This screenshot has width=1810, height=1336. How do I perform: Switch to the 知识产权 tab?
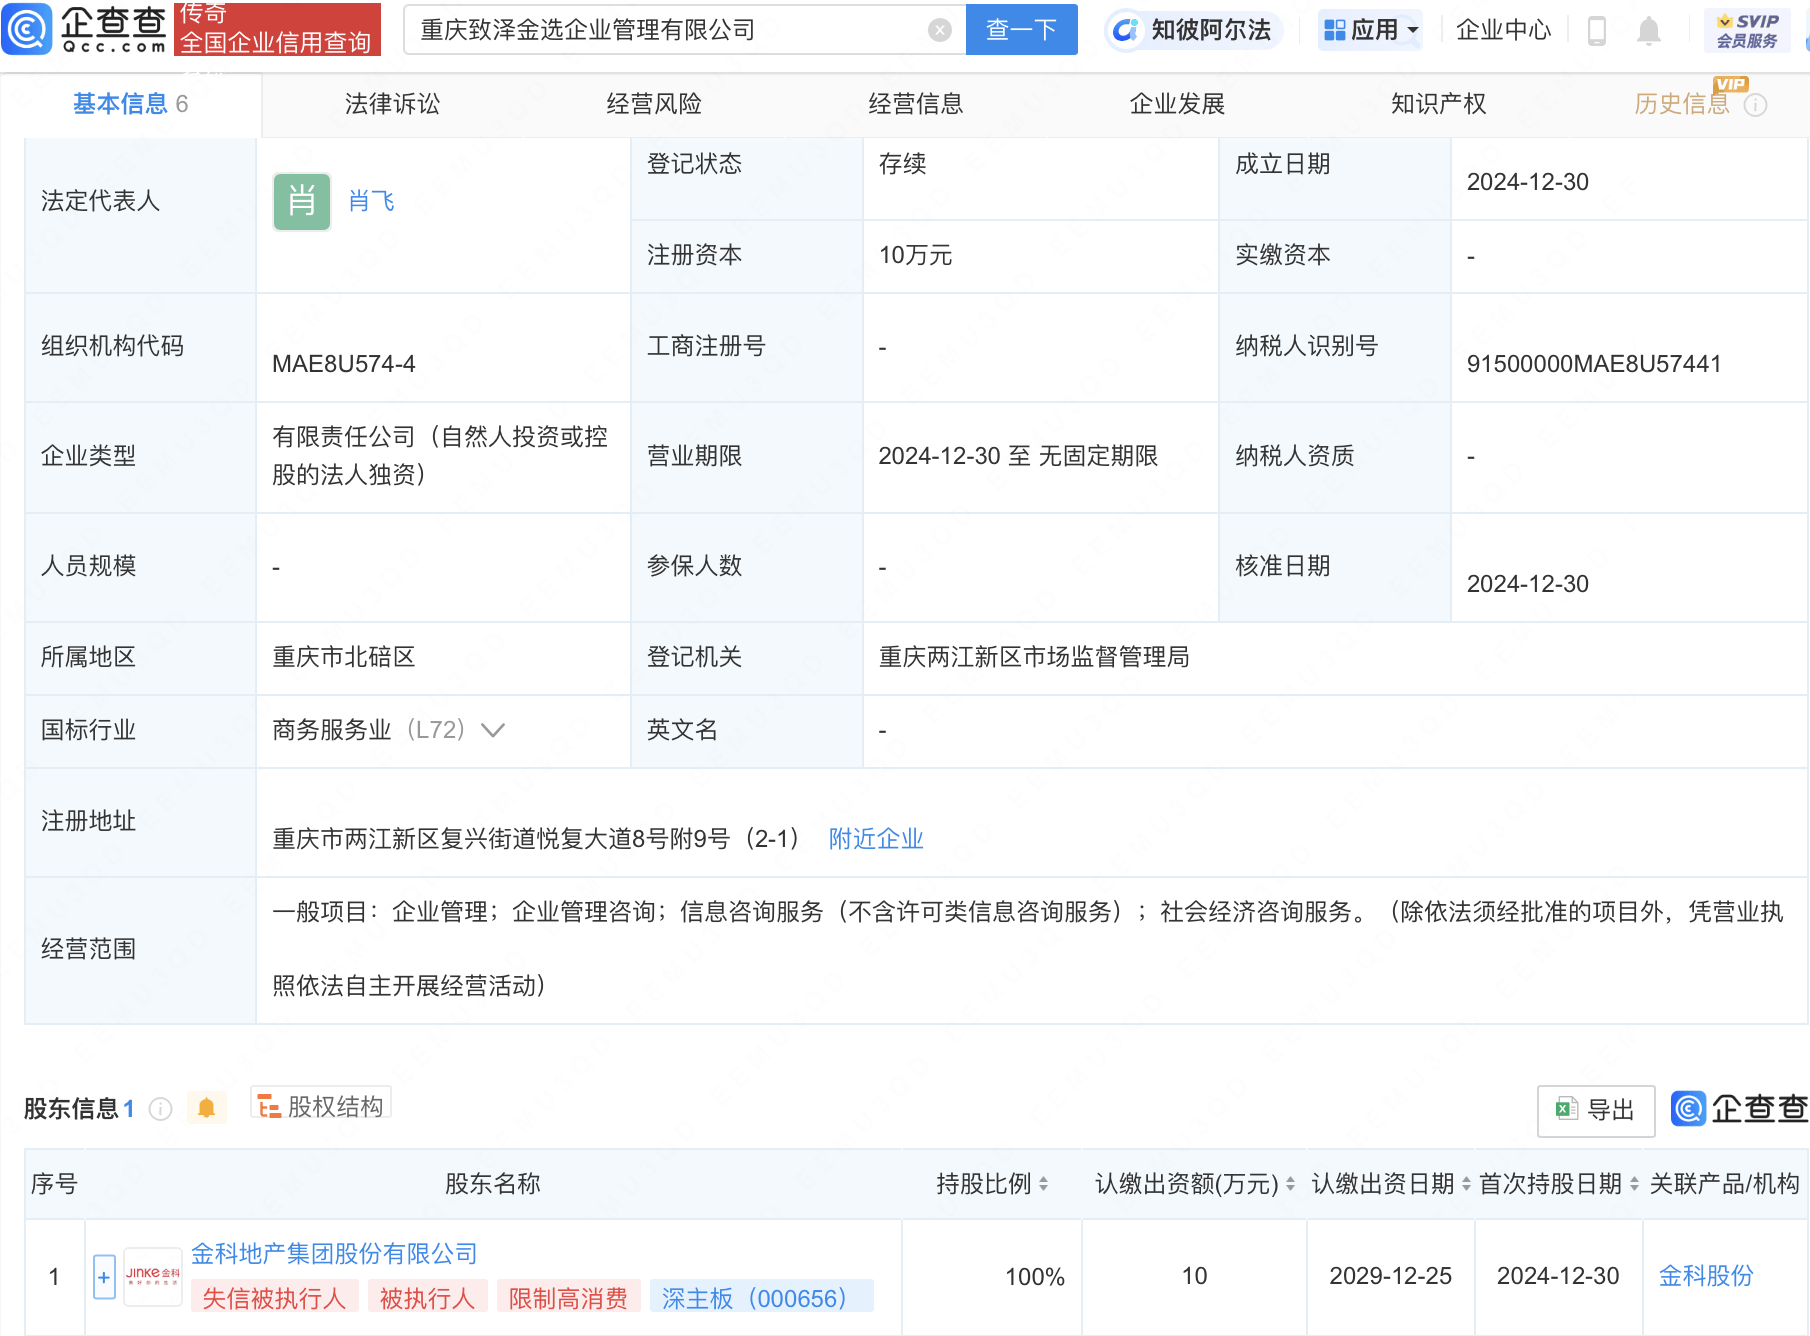(1438, 104)
